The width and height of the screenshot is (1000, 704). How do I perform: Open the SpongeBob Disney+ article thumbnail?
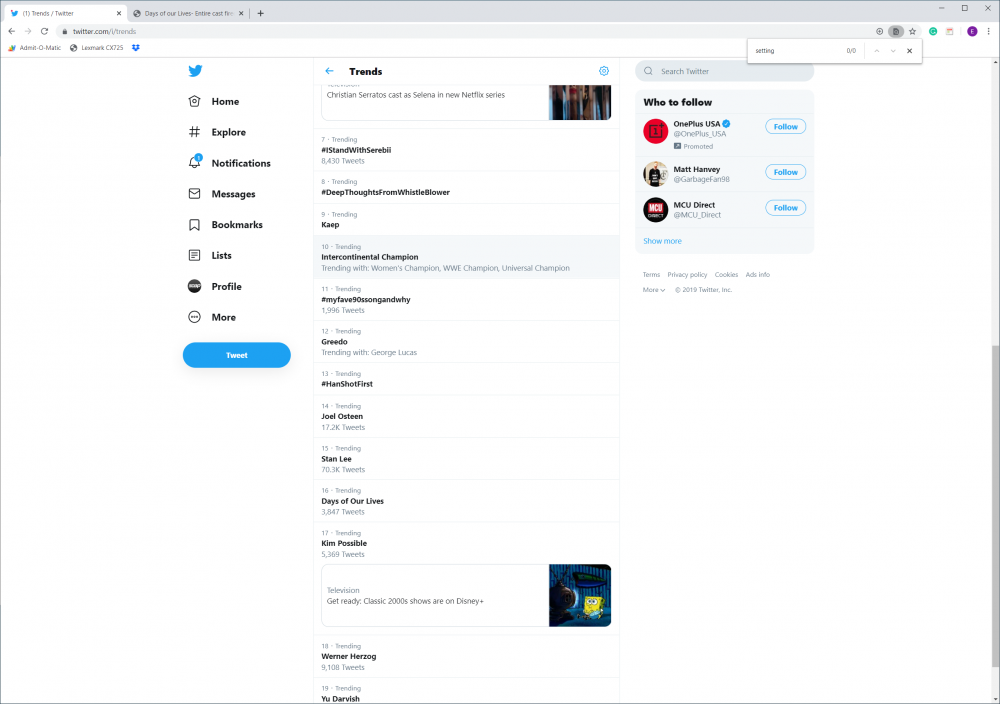pyautogui.click(x=580, y=595)
